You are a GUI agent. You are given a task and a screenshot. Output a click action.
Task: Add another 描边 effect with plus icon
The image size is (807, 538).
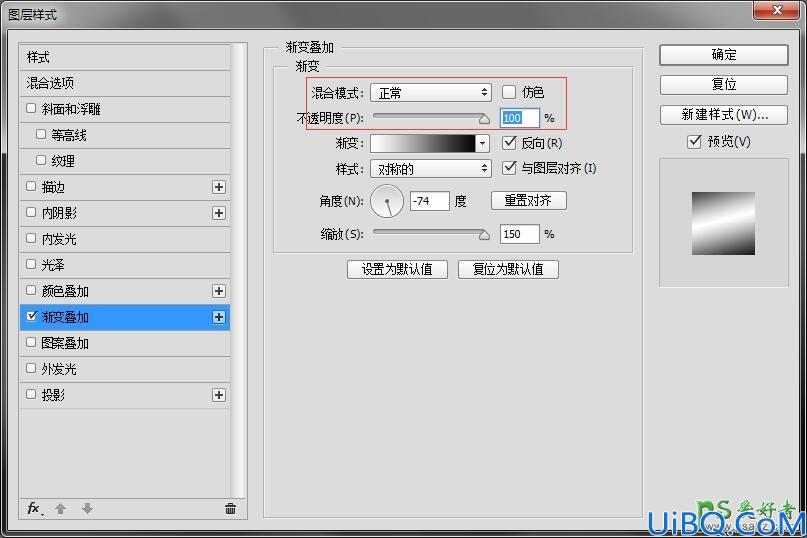[x=219, y=187]
